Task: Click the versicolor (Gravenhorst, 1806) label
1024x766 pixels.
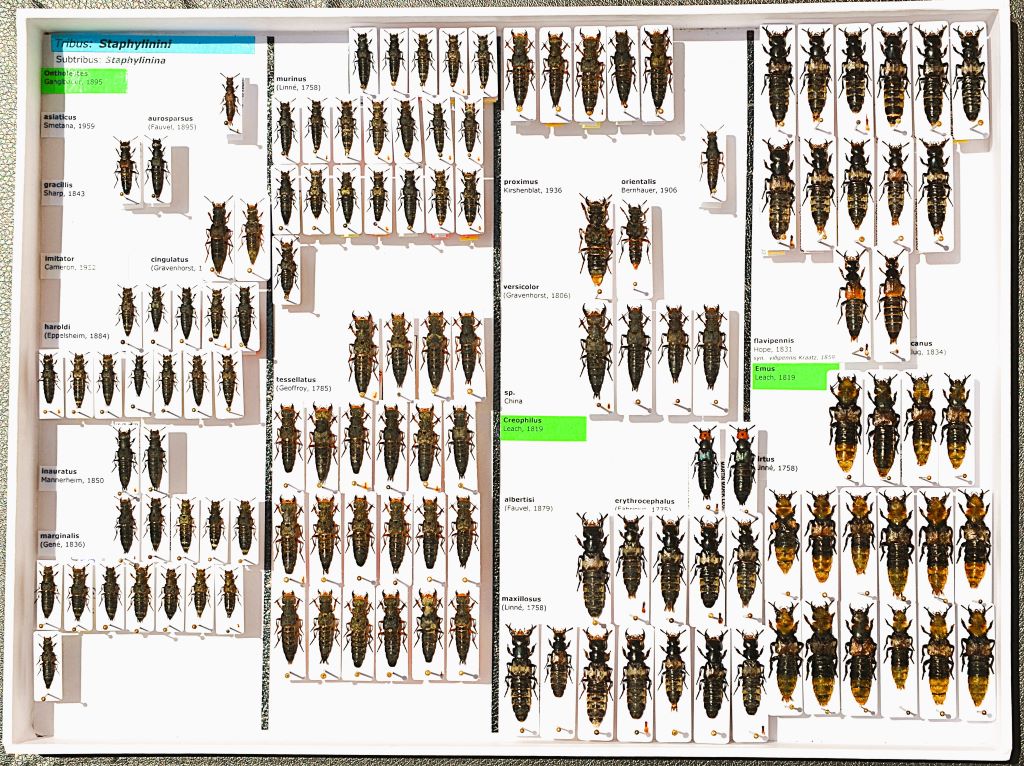Action: 537,291
